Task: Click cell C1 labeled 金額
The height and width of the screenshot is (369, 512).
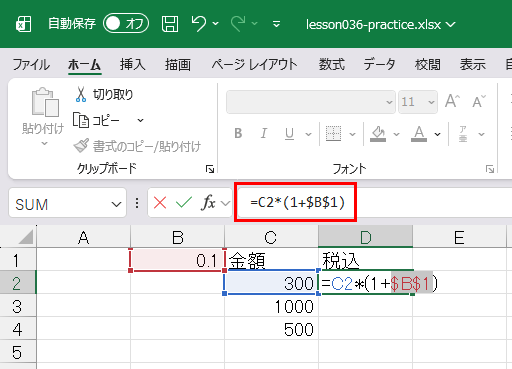Action: tap(271, 260)
